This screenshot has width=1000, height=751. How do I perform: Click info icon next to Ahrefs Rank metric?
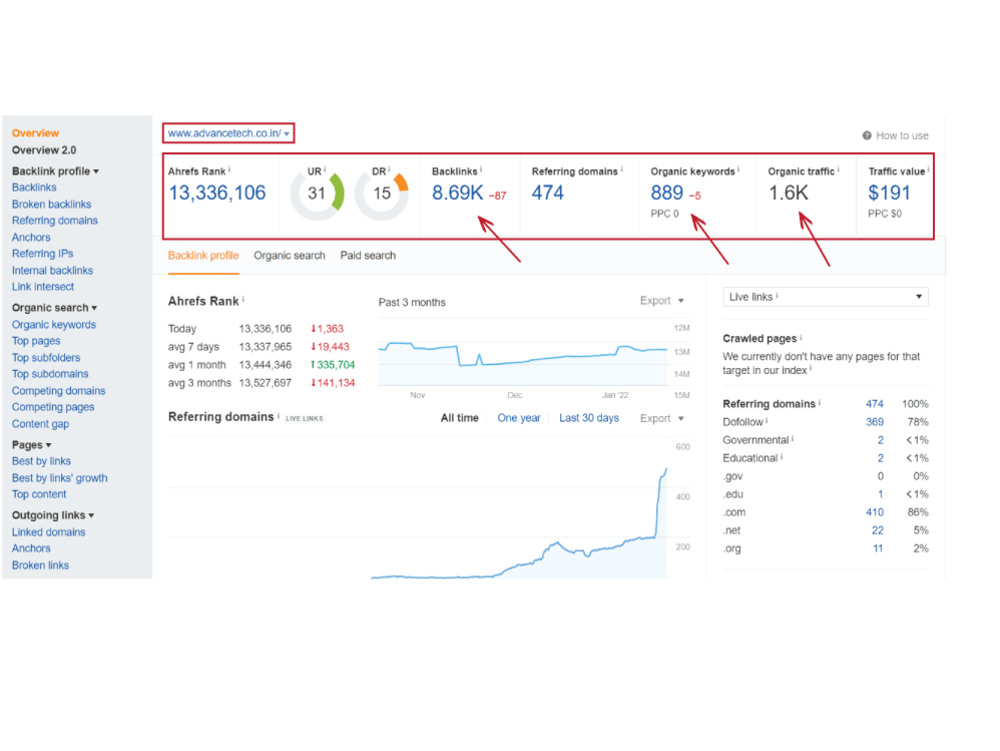coord(230,170)
